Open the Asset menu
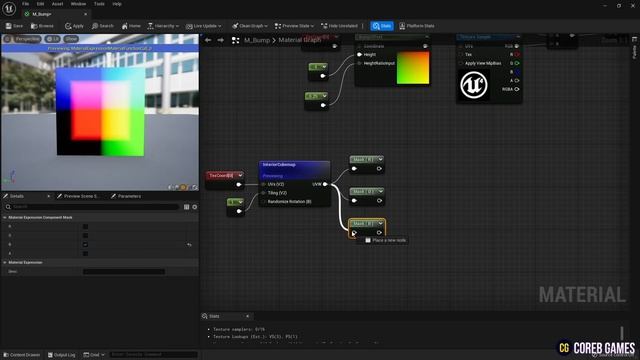The height and width of the screenshot is (360, 640). [x=58, y=4]
